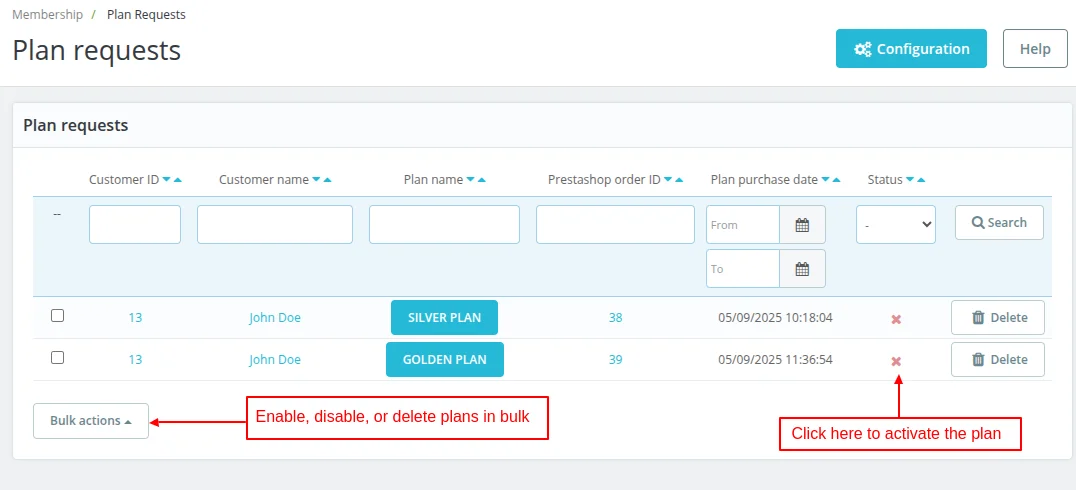Sort Customer name ascending arrow
This screenshot has height=490, width=1076.
click(x=327, y=180)
